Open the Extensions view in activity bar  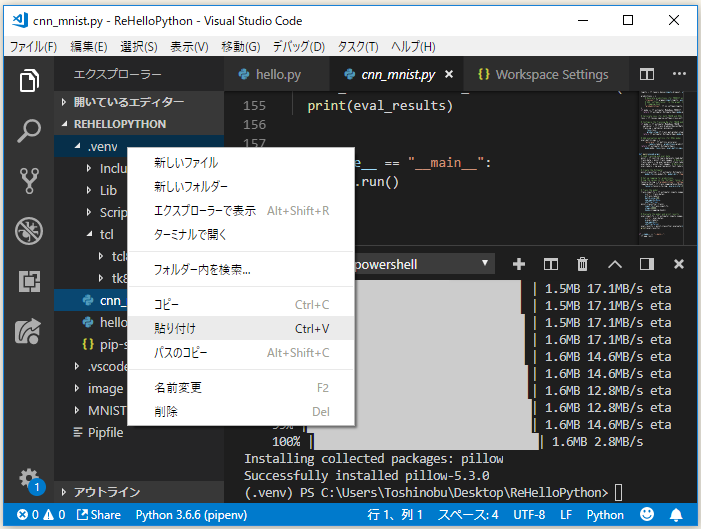[x=29, y=281]
